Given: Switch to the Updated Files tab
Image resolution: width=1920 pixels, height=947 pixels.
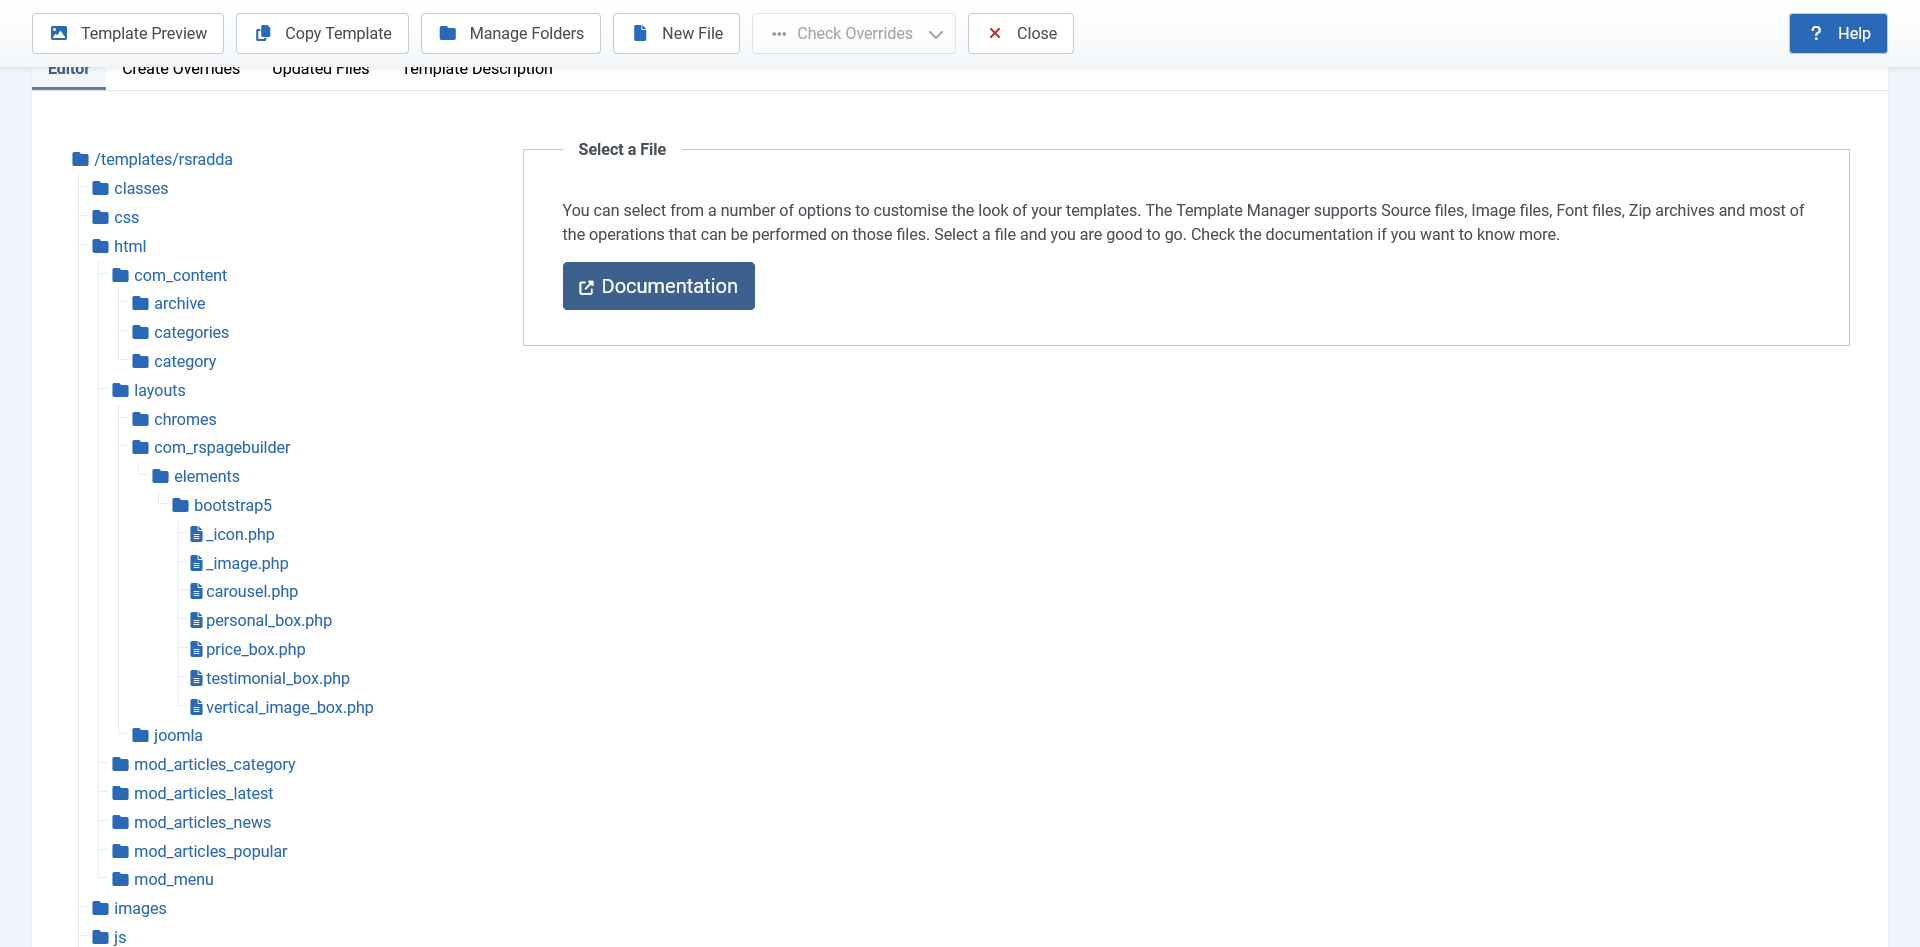Looking at the screenshot, I should pyautogui.click(x=320, y=71).
